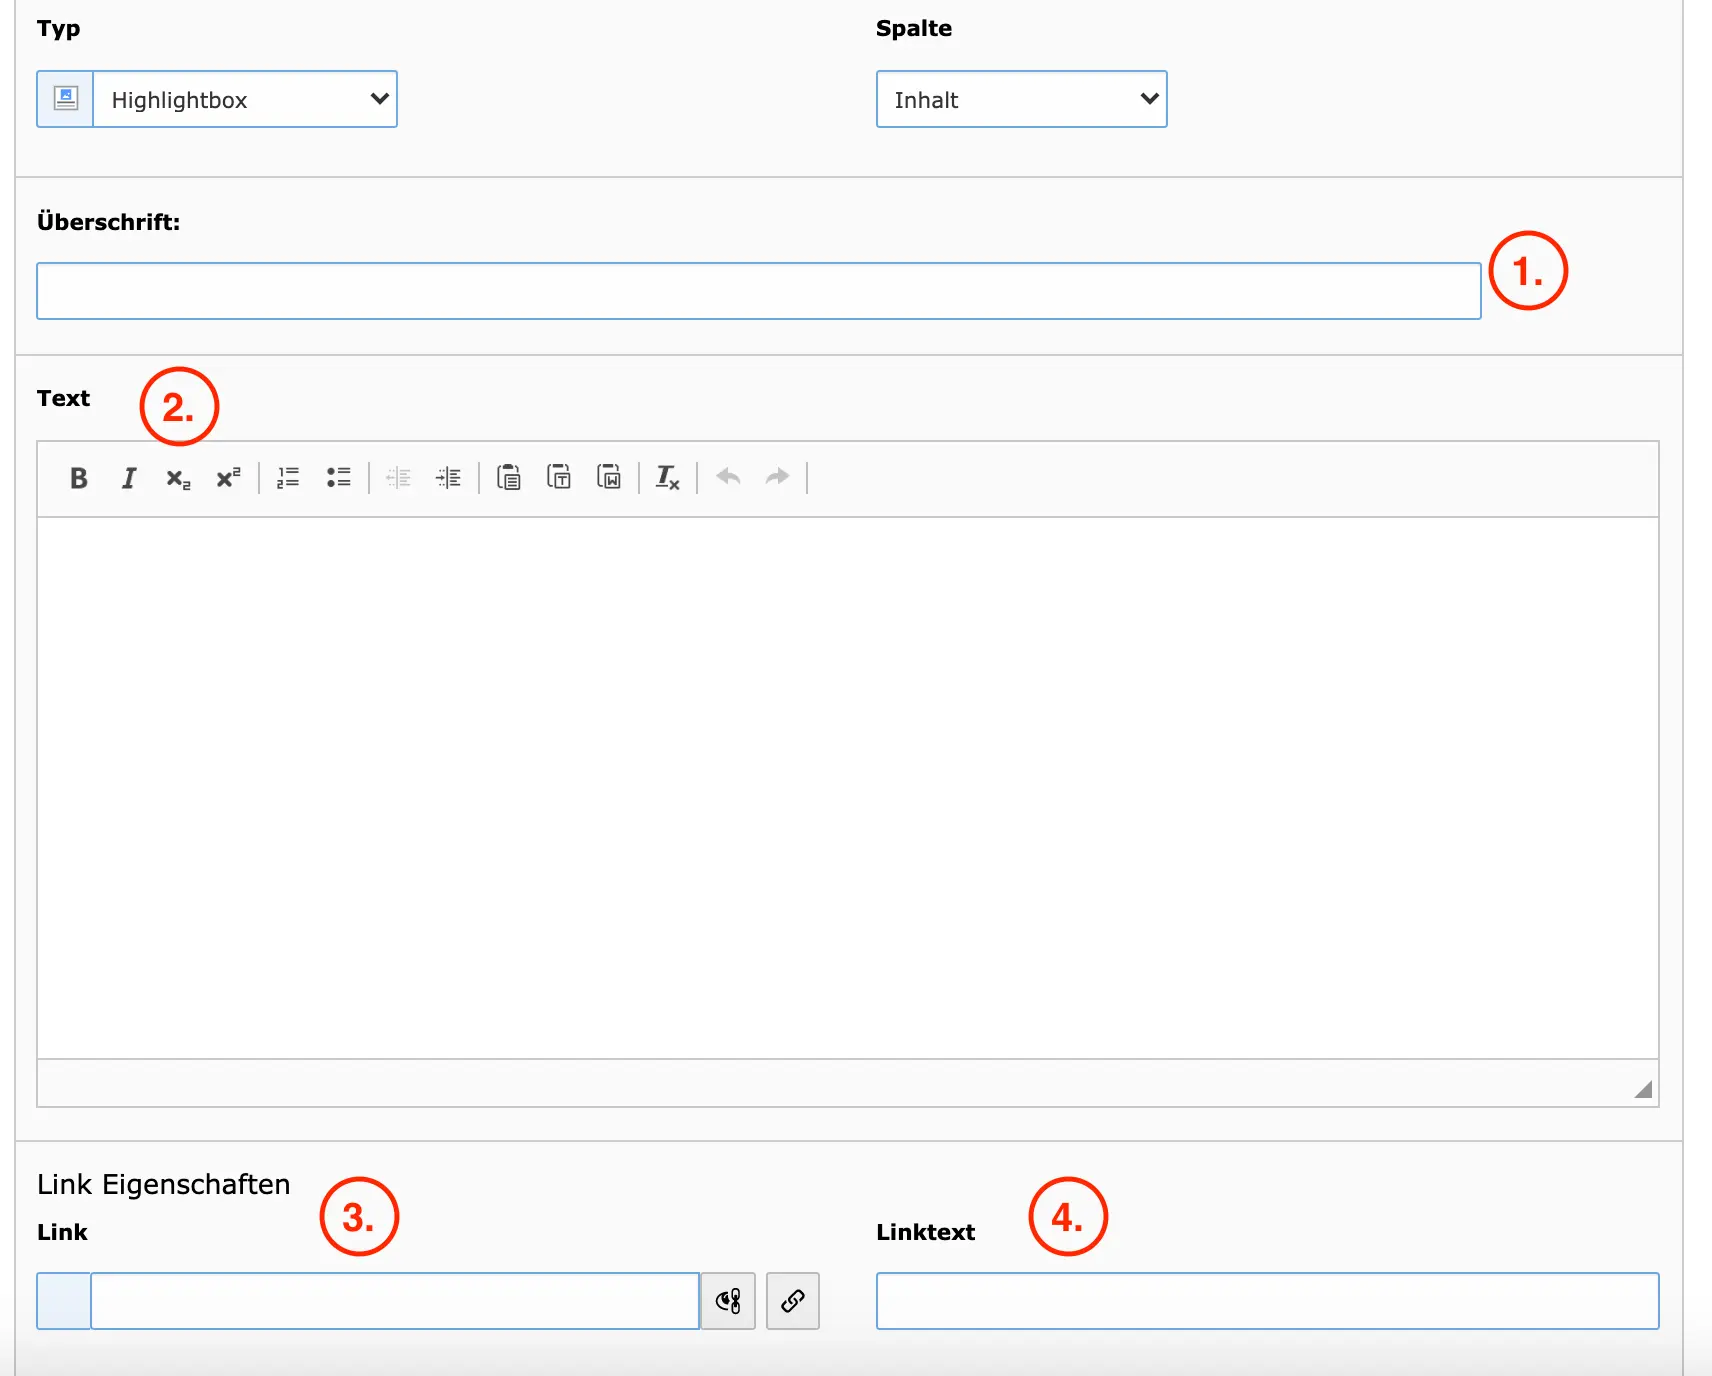Redo the last editor action

click(777, 478)
